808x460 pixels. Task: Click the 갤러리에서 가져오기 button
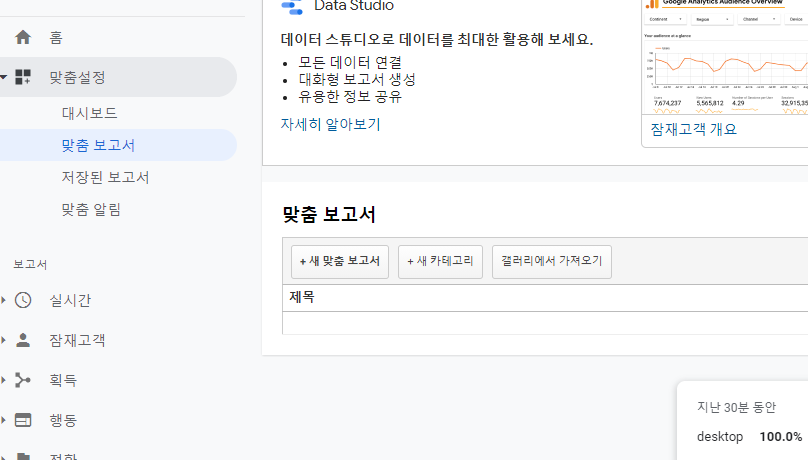(552, 262)
